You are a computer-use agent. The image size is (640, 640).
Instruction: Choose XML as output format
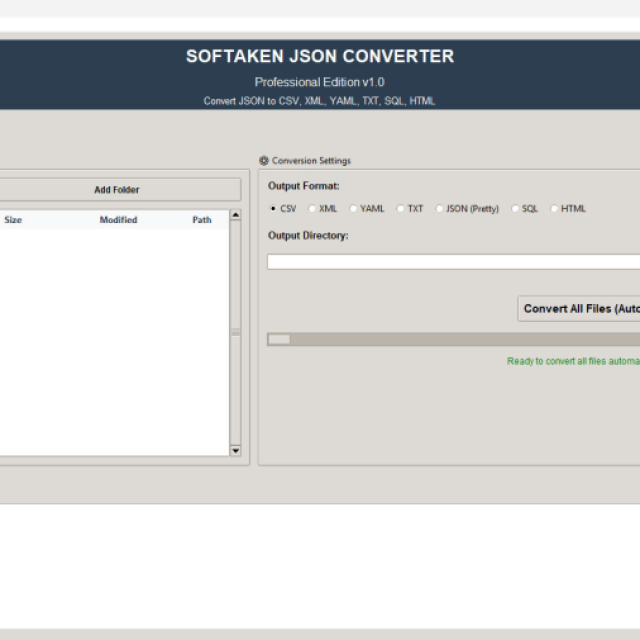tap(313, 209)
